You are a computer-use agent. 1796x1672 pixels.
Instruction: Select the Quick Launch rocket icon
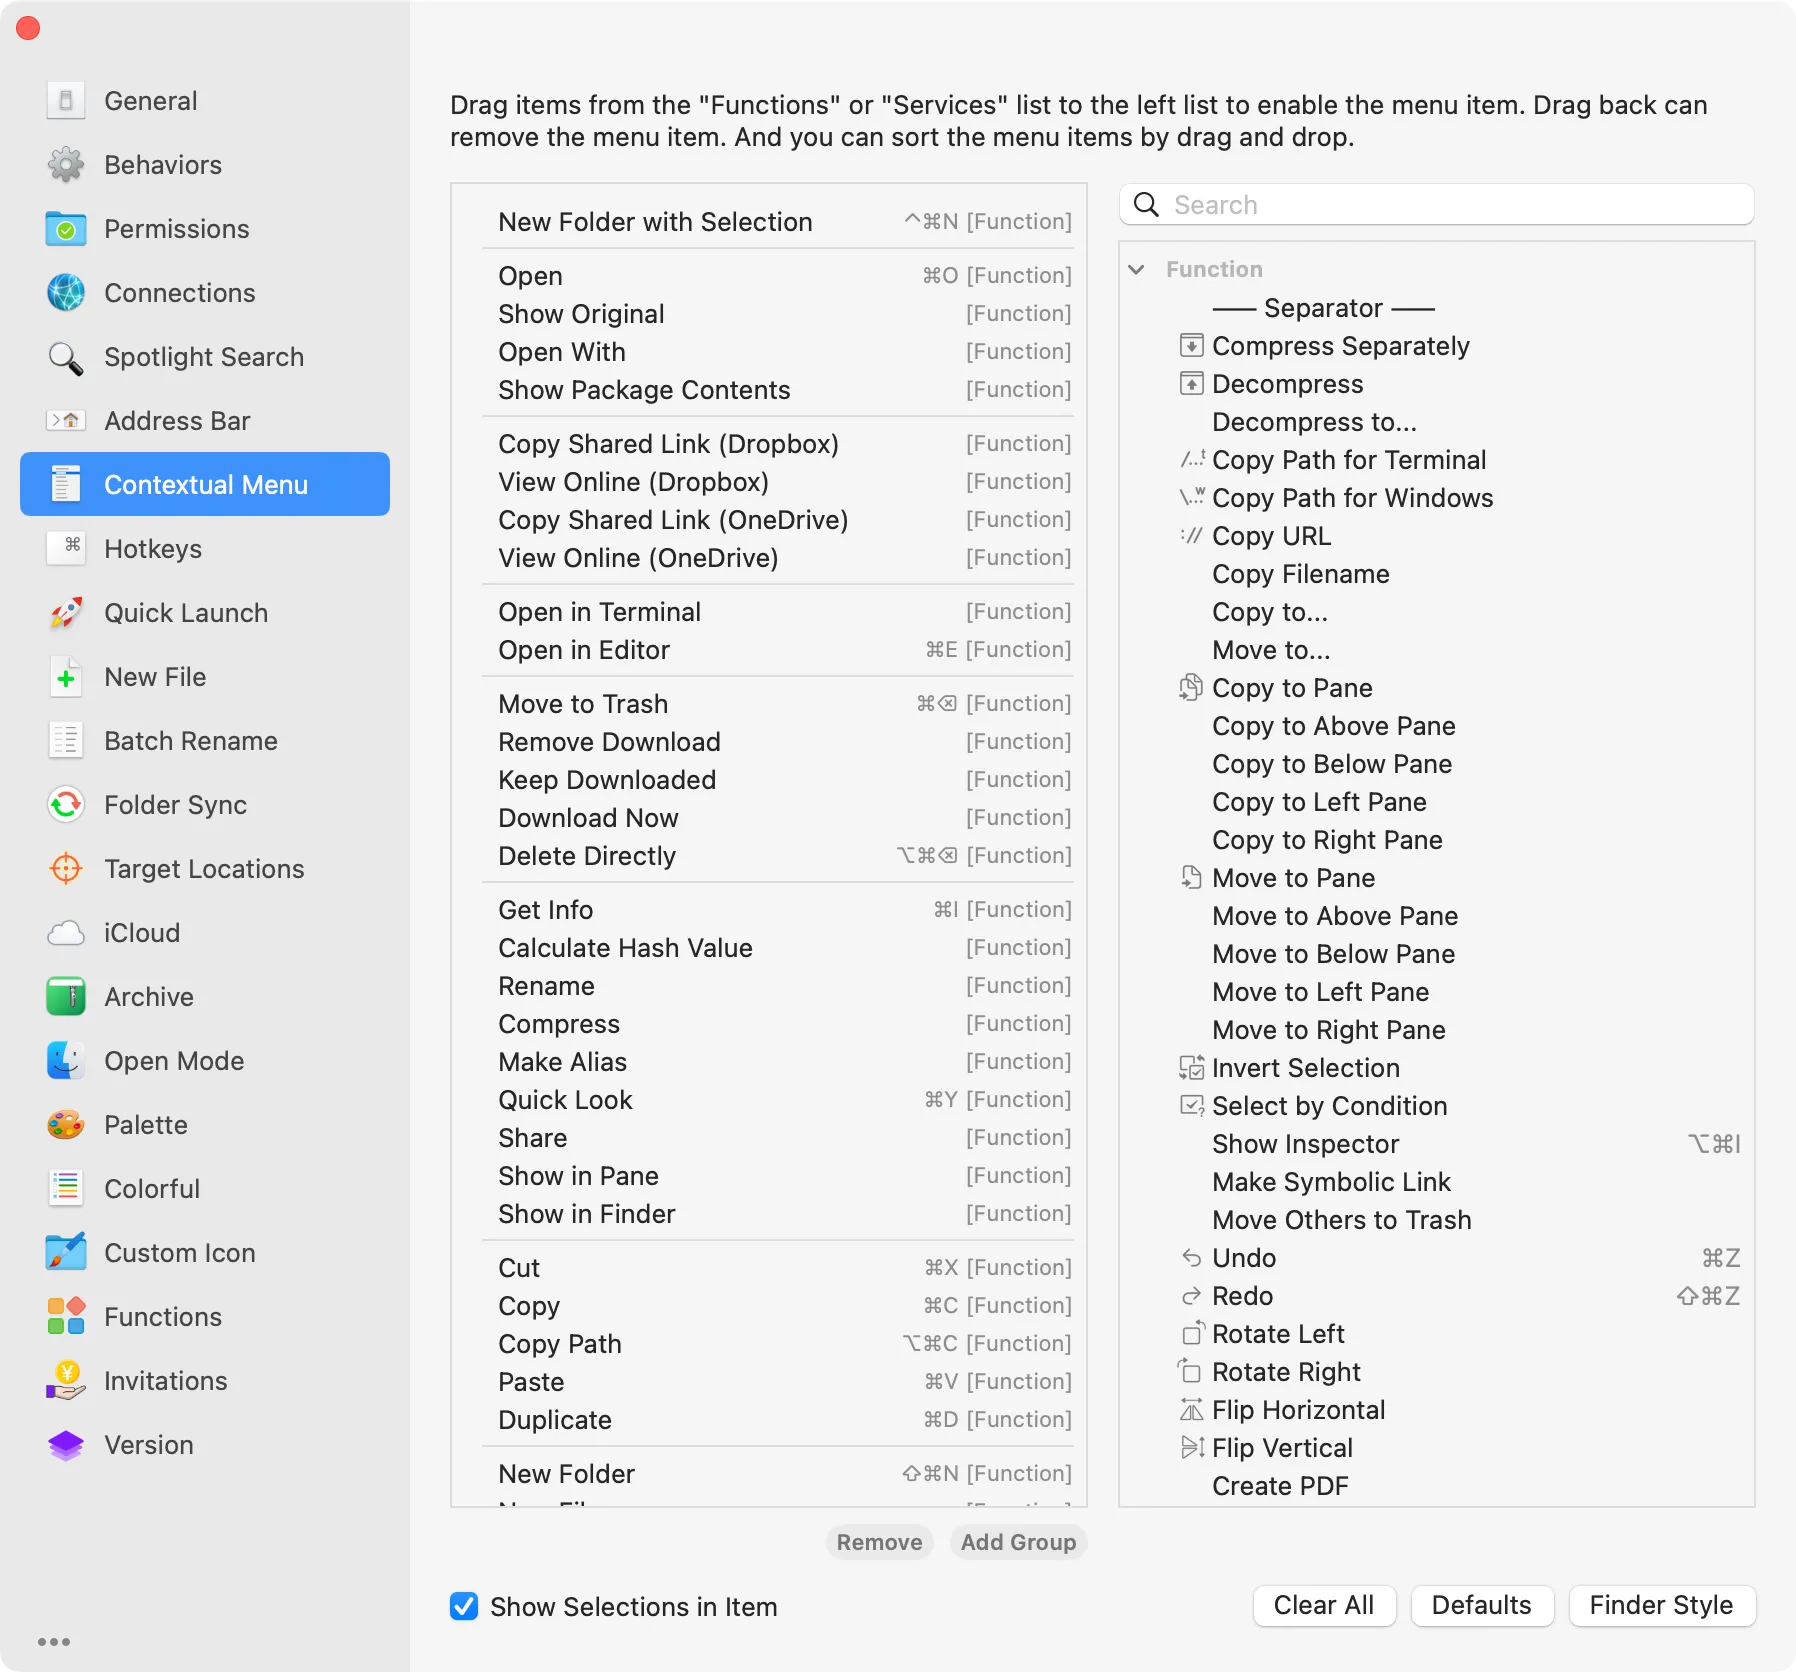click(x=65, y=612)
